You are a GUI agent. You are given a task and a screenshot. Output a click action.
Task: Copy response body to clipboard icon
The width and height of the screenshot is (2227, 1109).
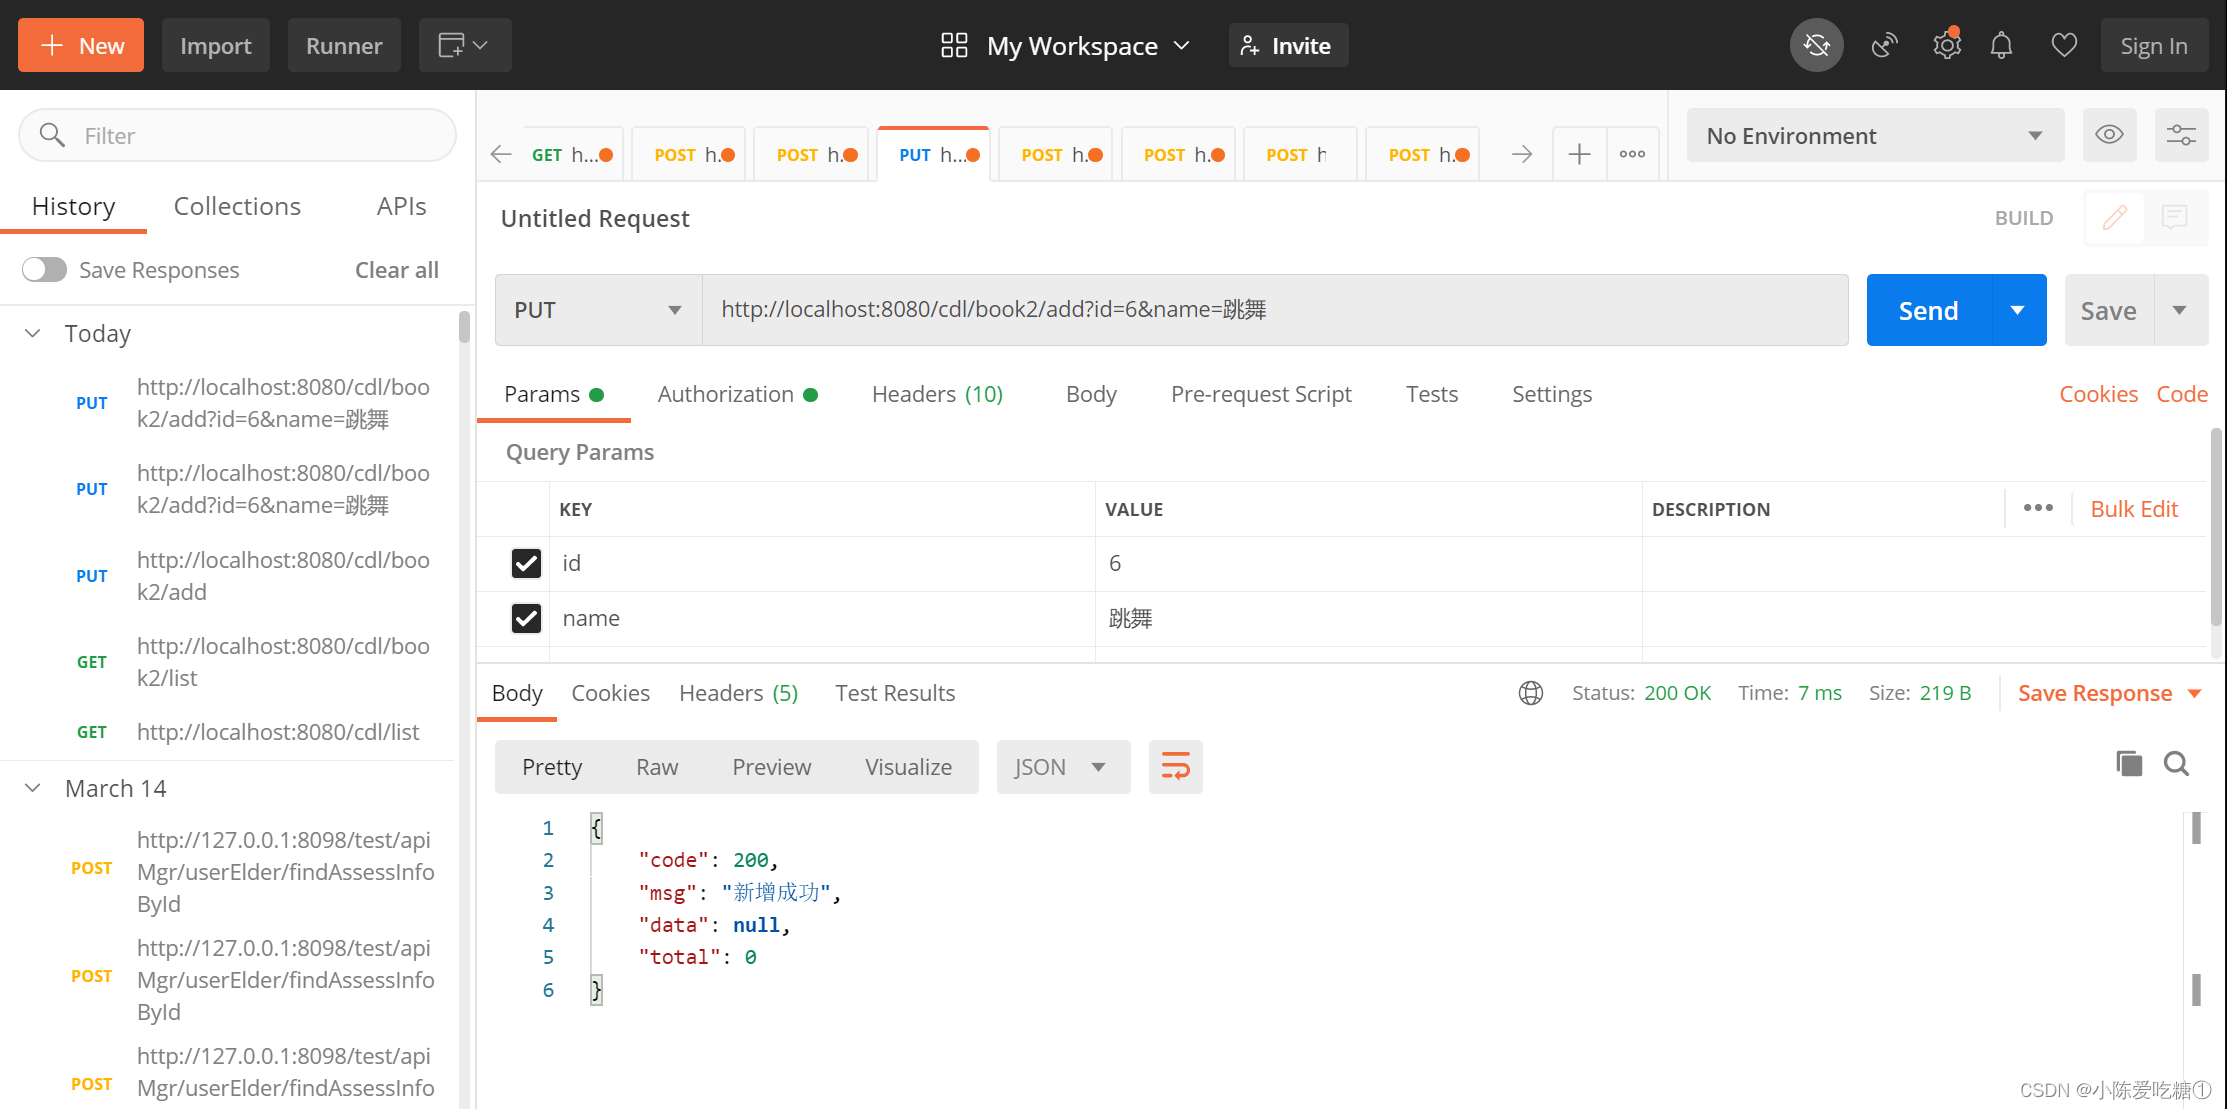(2129, 764)
